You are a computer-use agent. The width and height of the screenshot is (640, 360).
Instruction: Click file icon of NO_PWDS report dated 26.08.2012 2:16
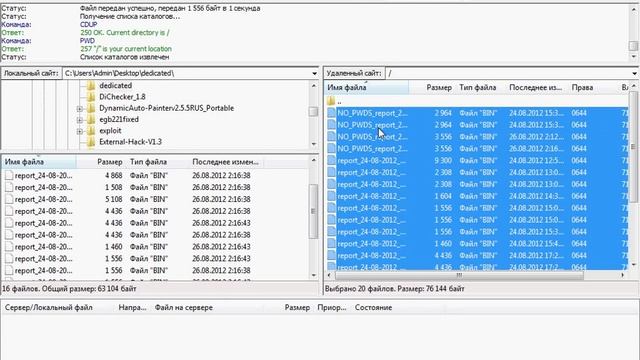pos(331,149)
